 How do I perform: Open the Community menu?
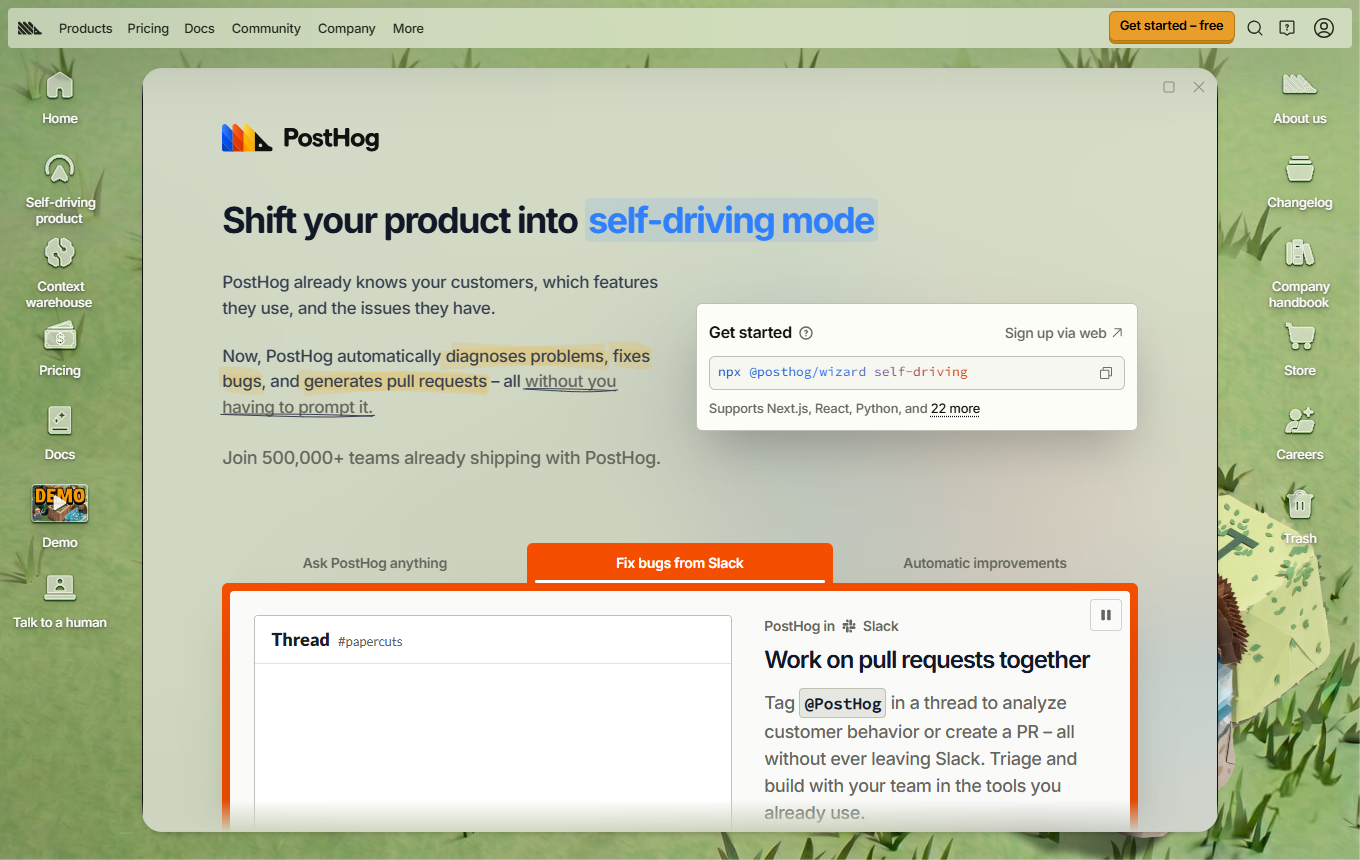266,28
